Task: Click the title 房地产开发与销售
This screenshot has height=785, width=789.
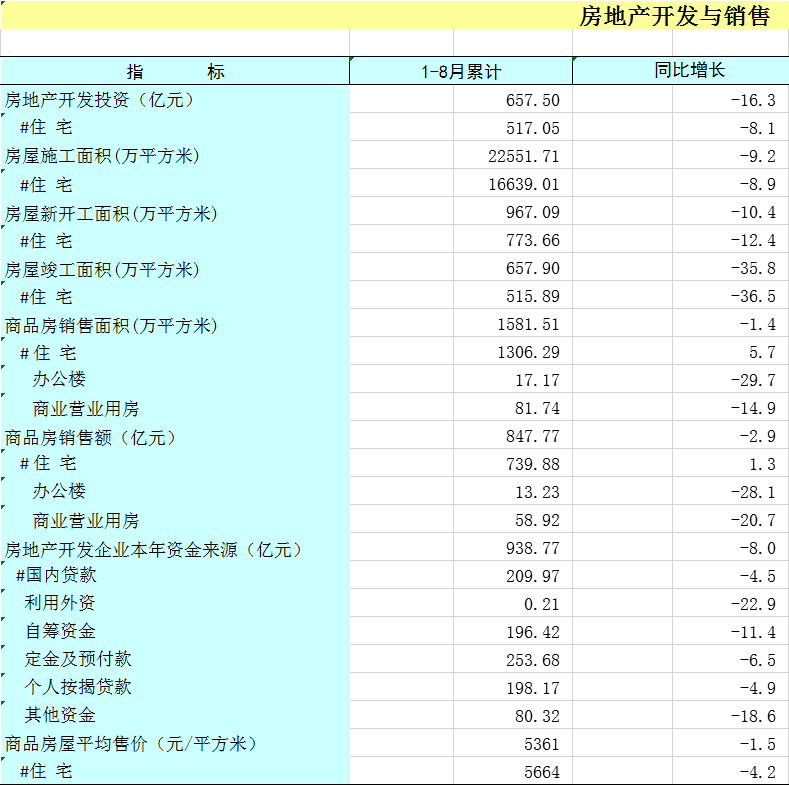Action: click(674, 17)
